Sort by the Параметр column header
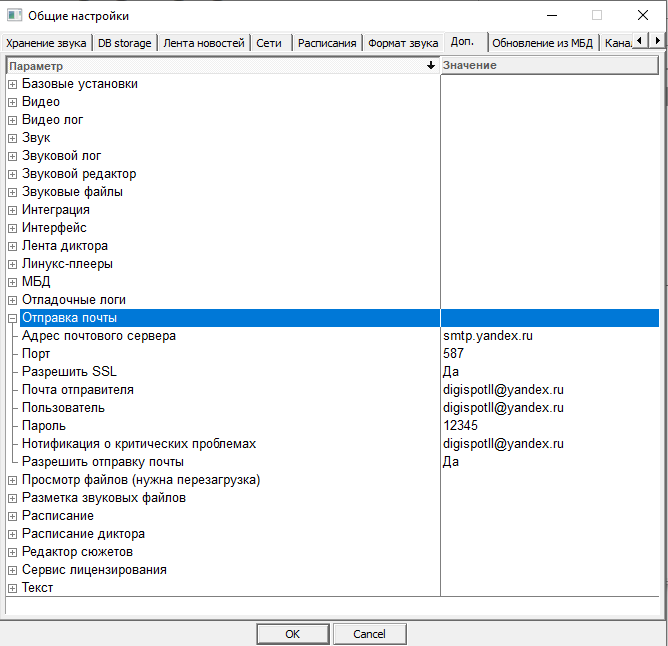The image size is (668, 646). 223,66
